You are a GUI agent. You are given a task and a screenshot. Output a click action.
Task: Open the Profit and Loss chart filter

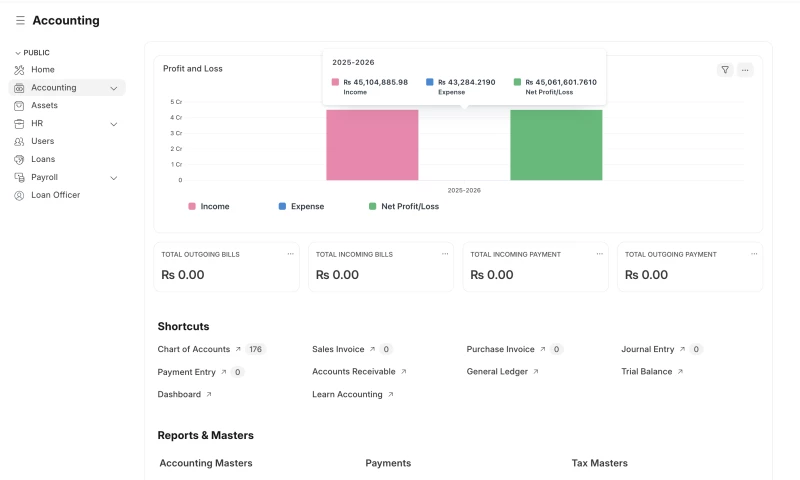point(725,70)
